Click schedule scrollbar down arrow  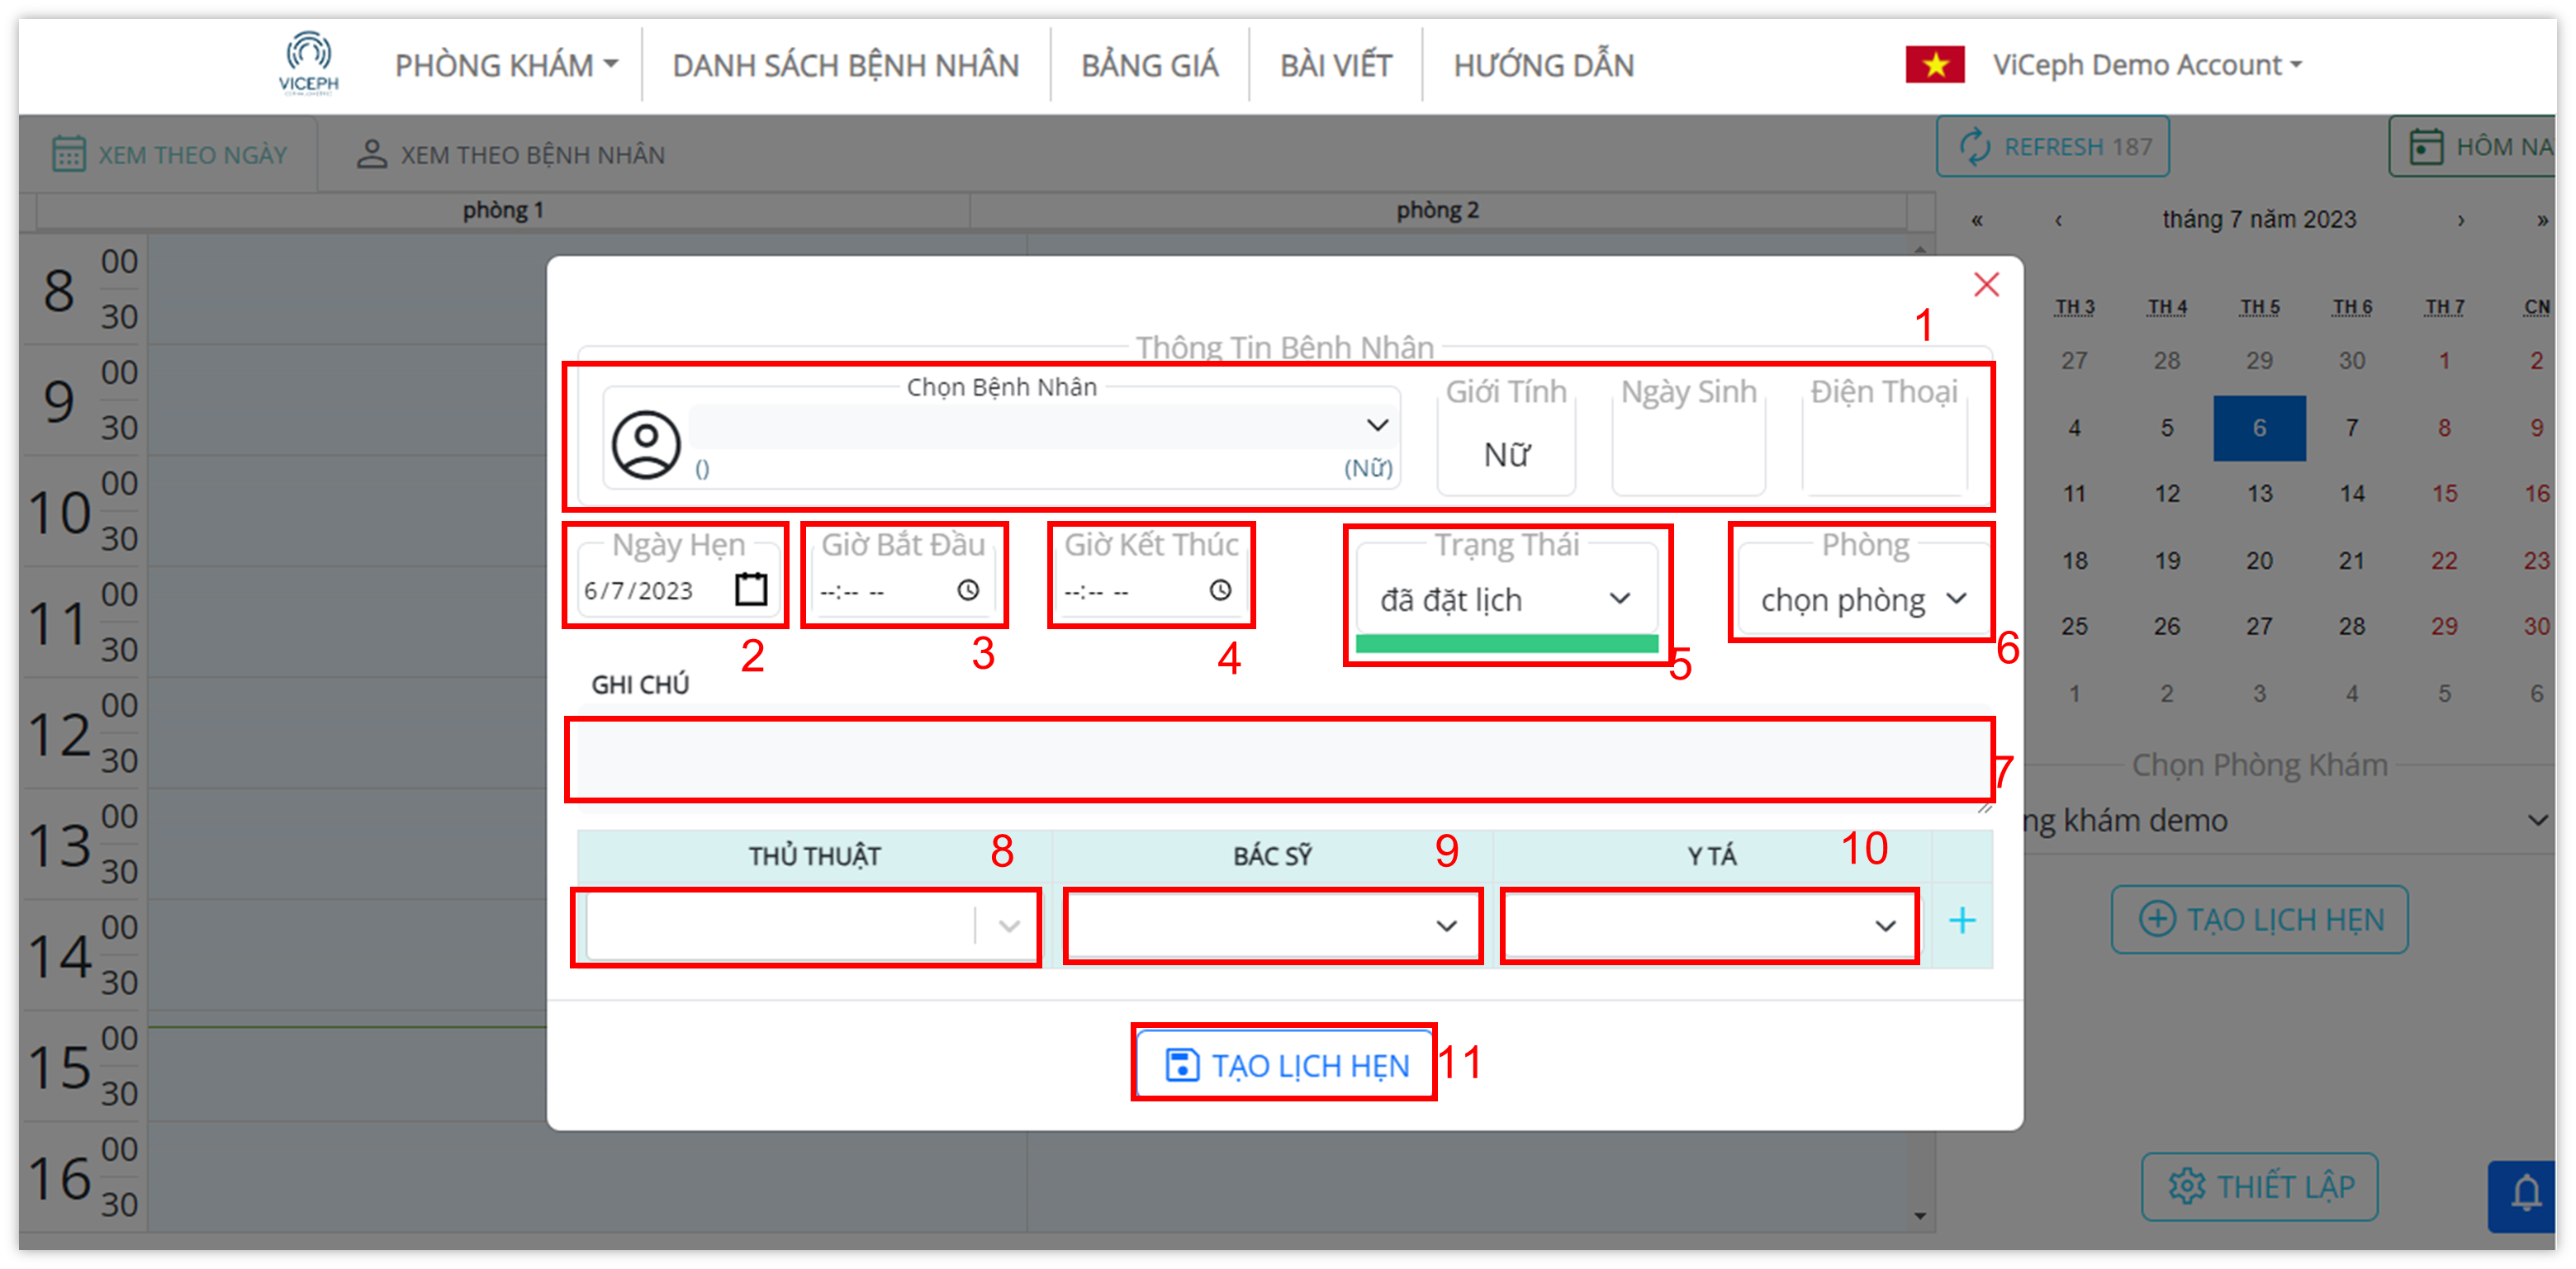(x=1919, y=1217)
